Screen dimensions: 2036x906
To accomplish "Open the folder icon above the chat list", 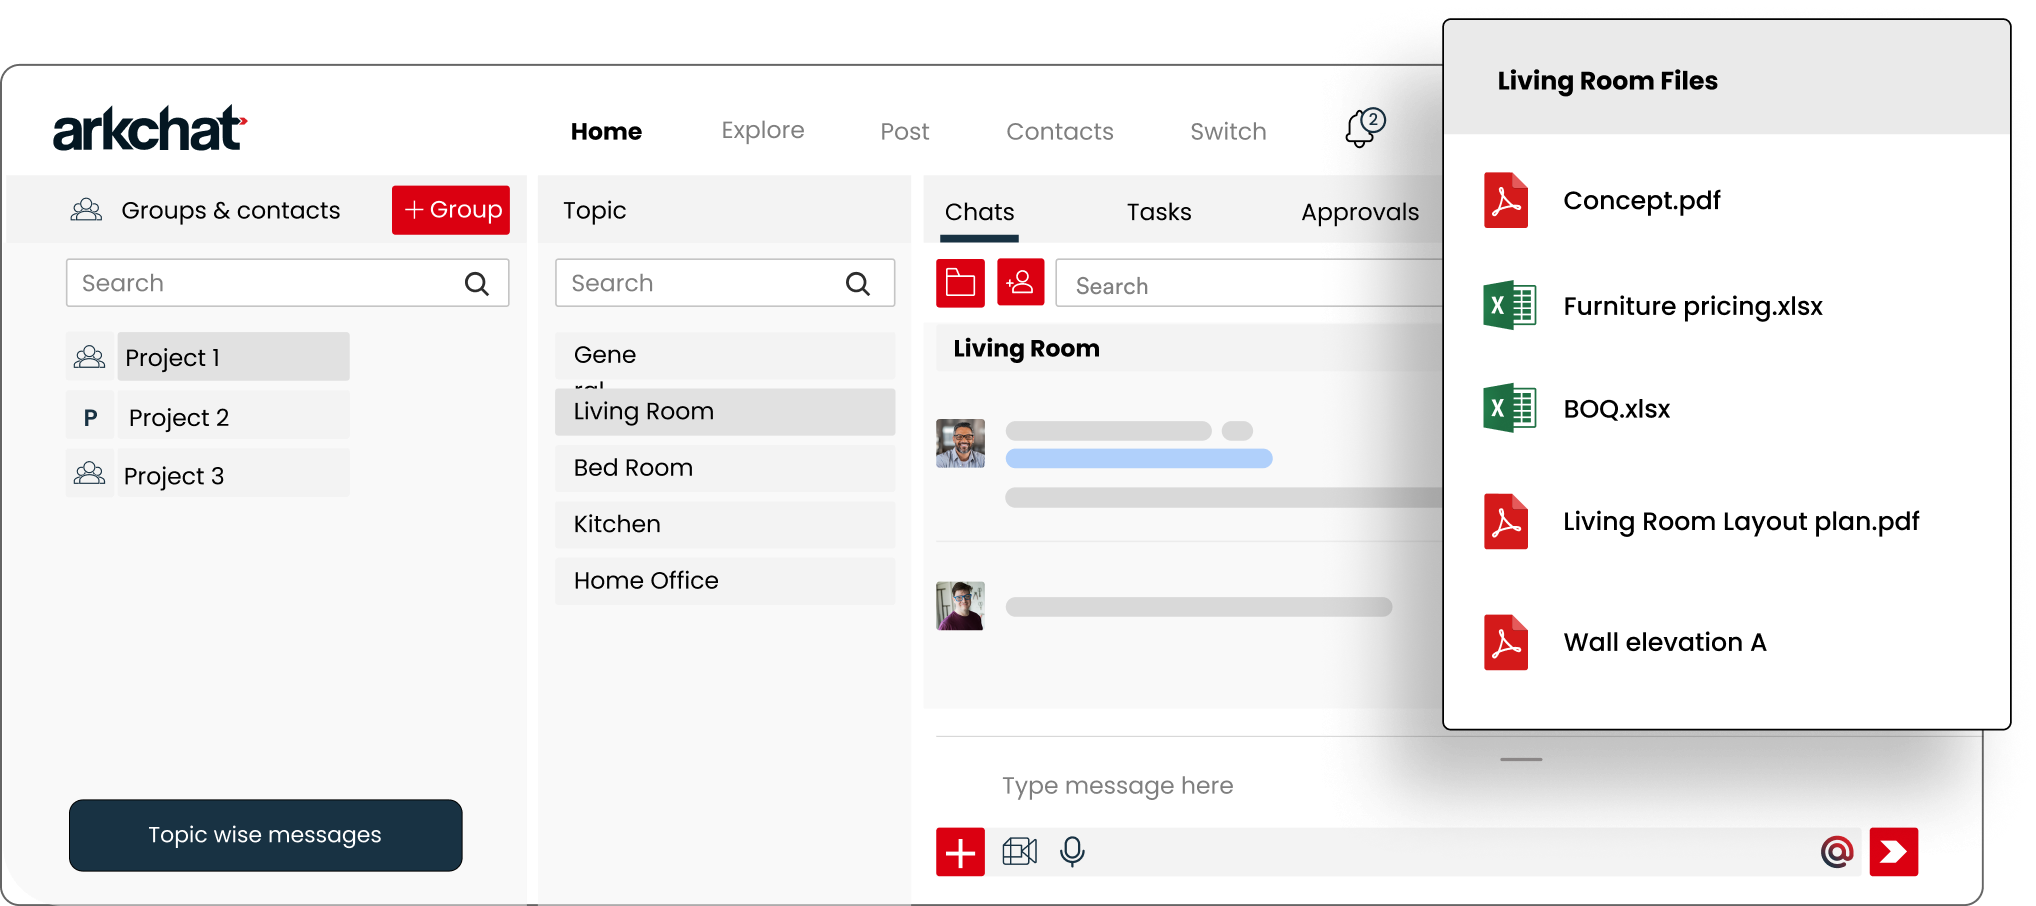I will [959, 283].
